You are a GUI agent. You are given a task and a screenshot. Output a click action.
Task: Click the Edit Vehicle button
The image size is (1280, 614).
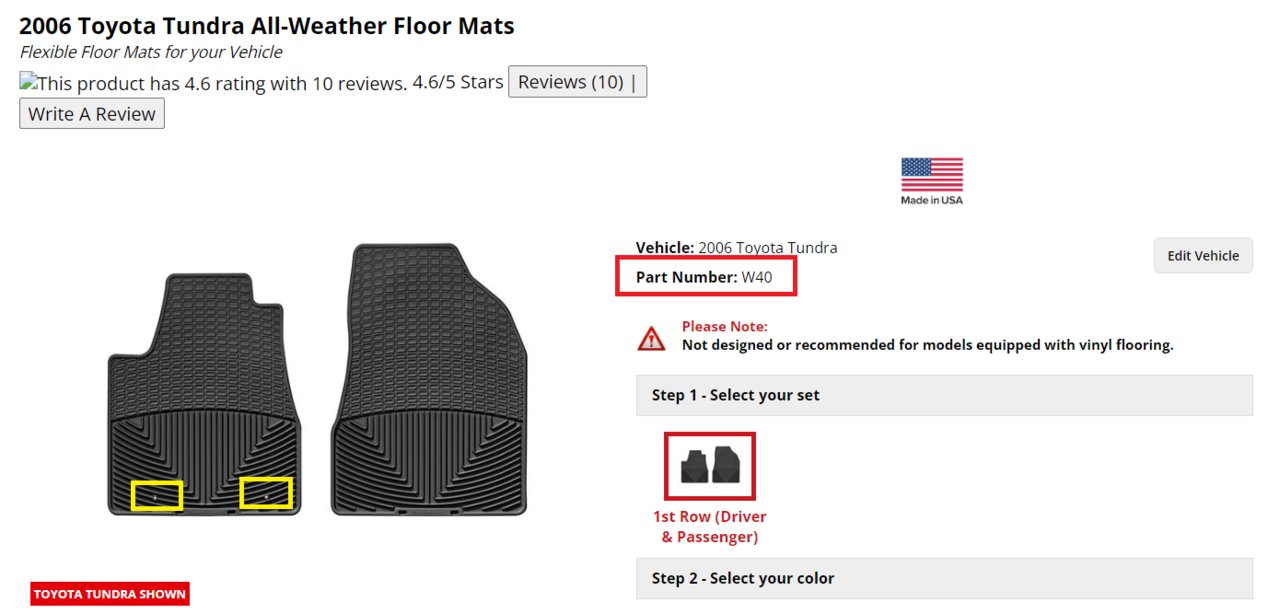click(x=1203, y=255)
